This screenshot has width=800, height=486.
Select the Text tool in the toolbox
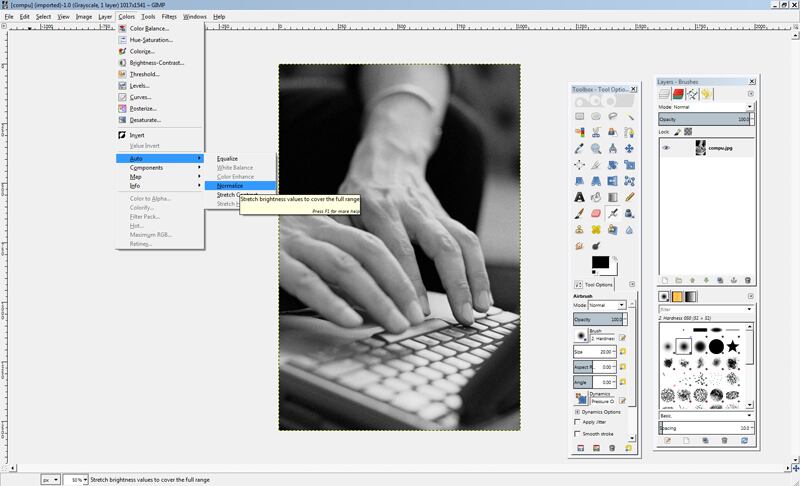[579, 197]
